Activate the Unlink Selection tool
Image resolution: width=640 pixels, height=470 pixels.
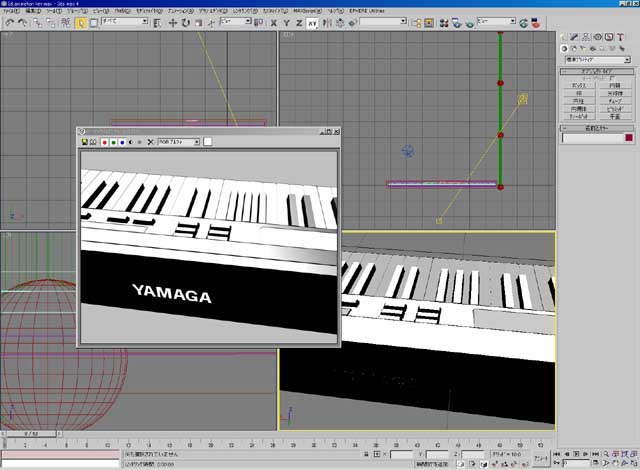pyautogui.click(x=51, y=23)
